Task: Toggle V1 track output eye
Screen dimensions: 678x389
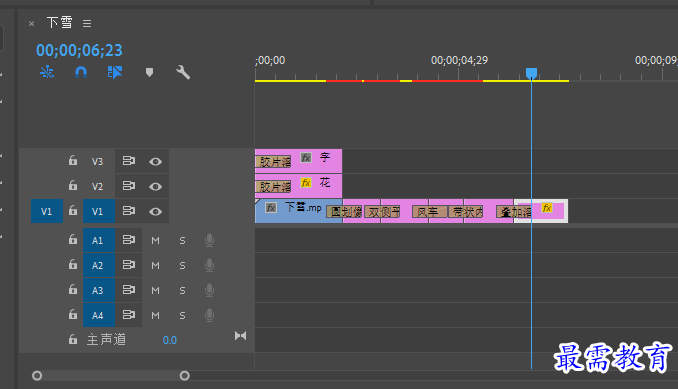Action: (155, 211)
